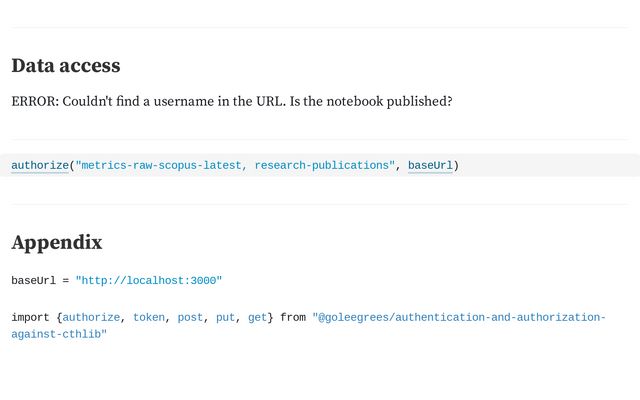Click the Appendix heading

click(57, 242)
